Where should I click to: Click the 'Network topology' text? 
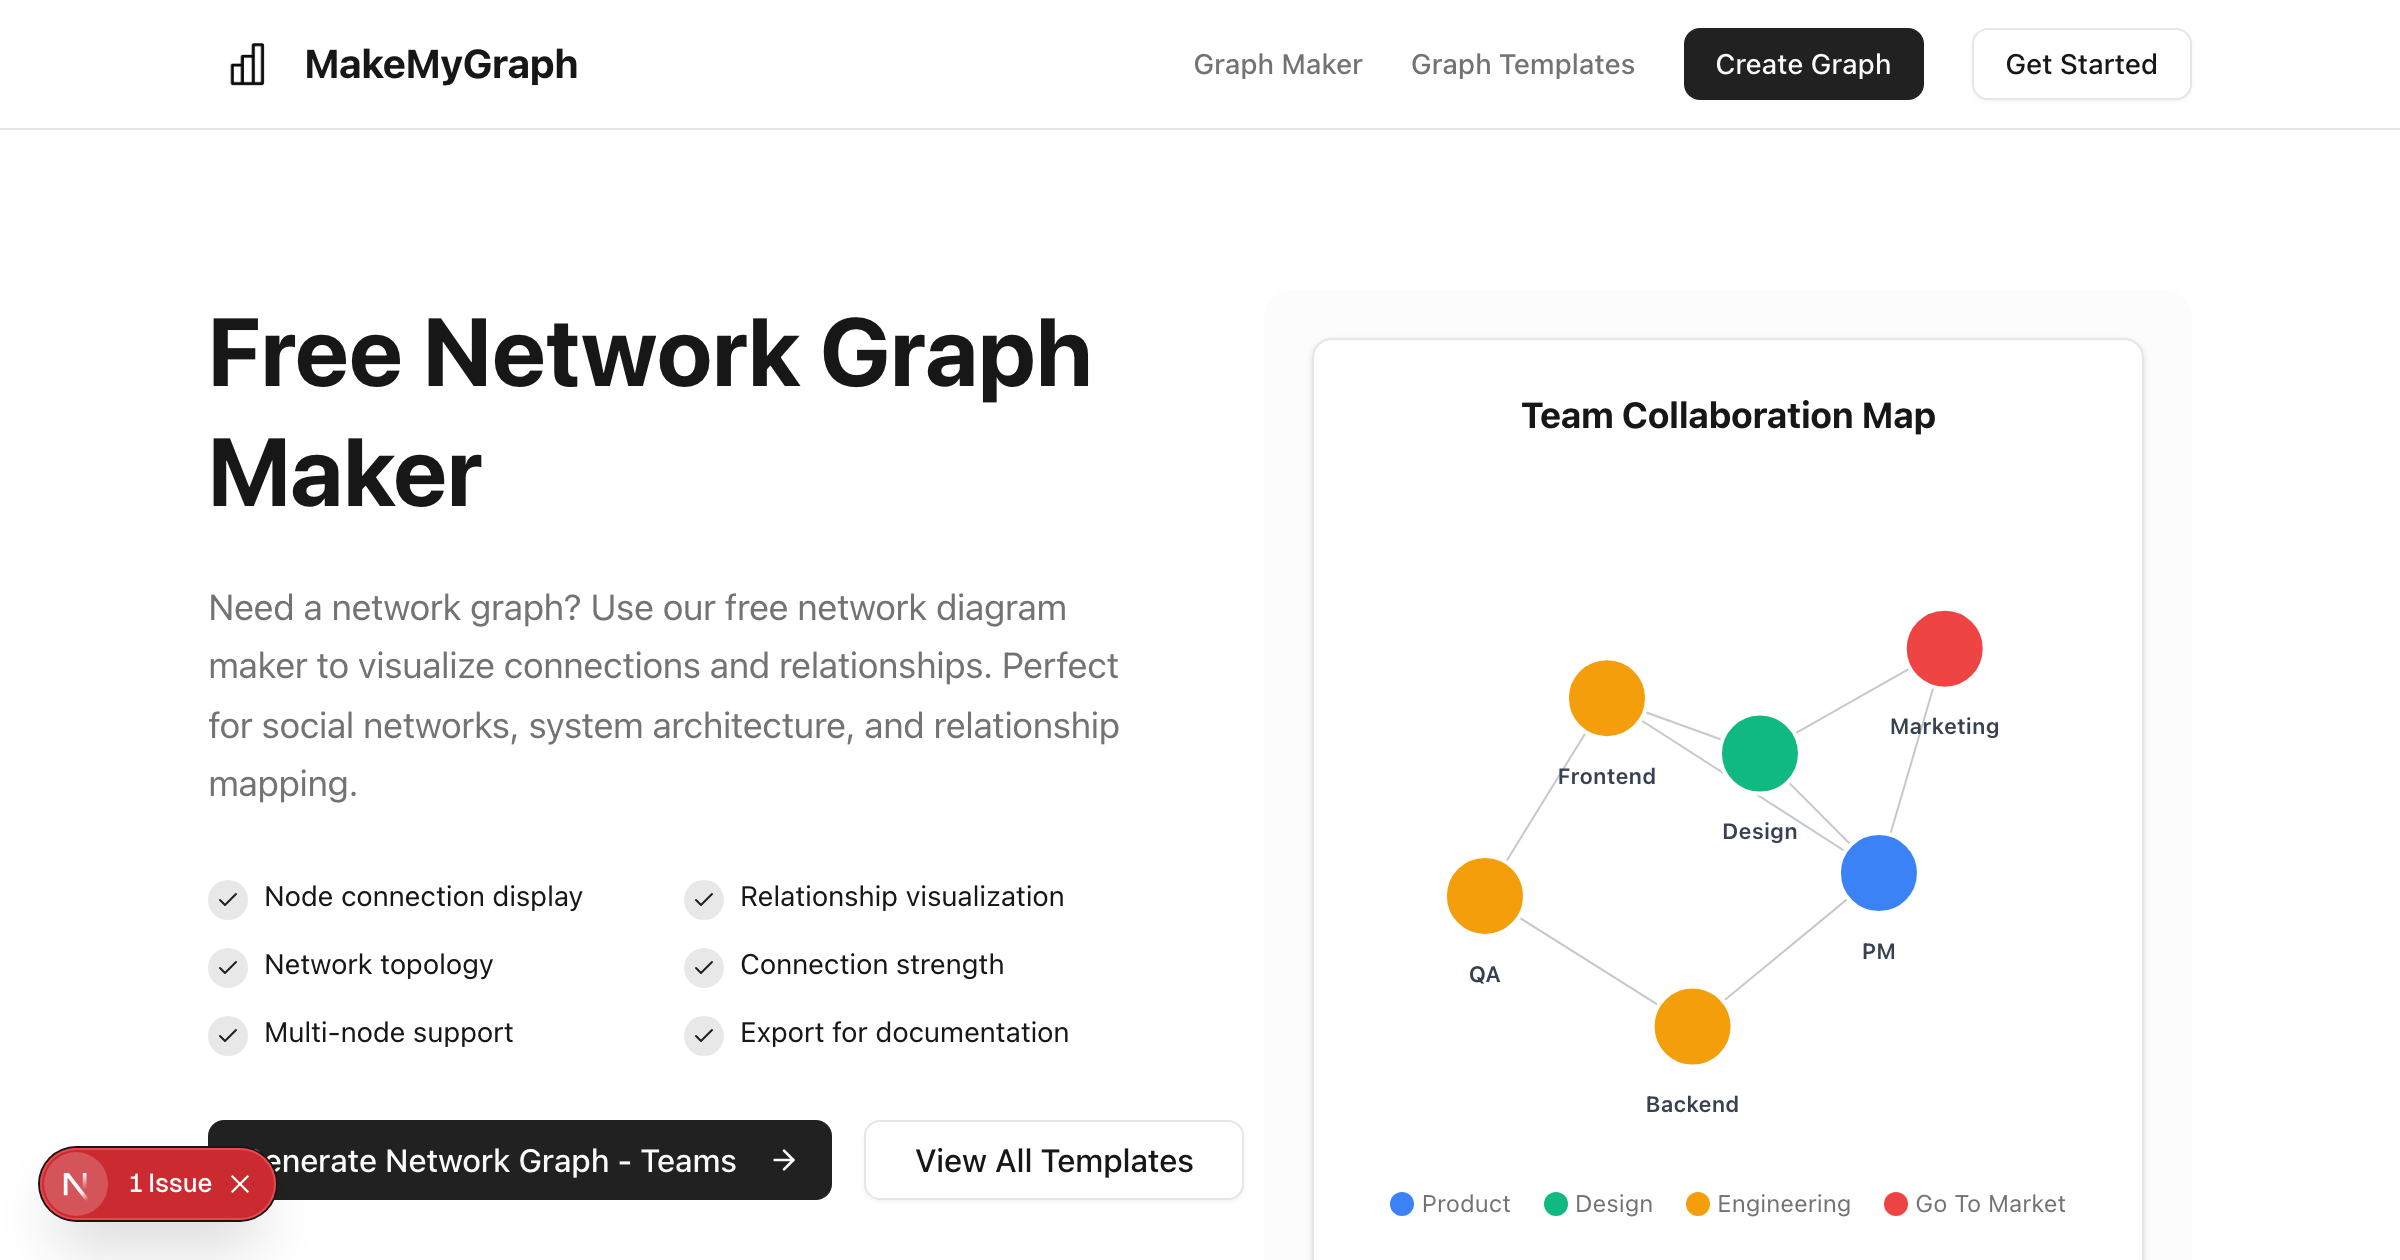[379, 965]
